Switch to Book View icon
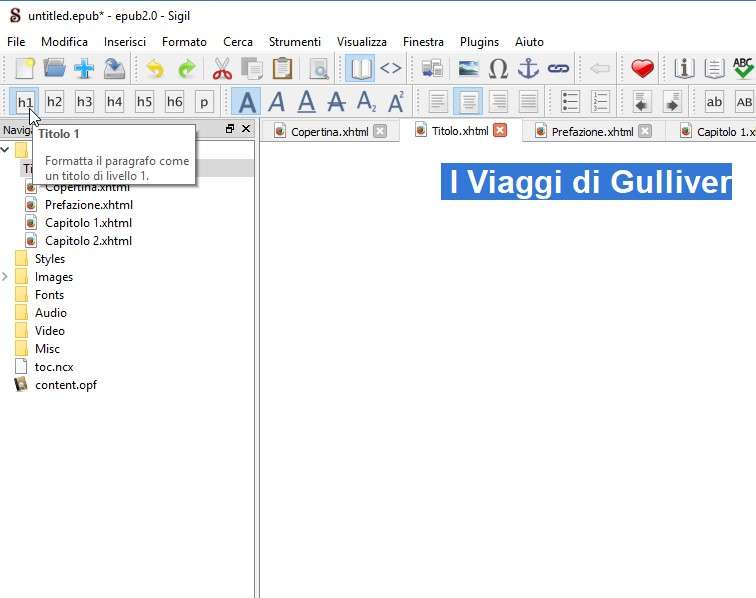 pos(361,68)
